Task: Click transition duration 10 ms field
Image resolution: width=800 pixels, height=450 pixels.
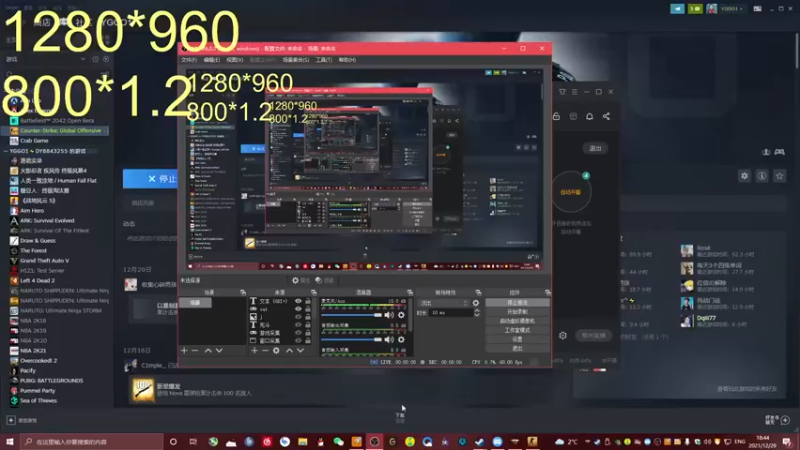Action: pyautogui.click(x=451, y=313)
